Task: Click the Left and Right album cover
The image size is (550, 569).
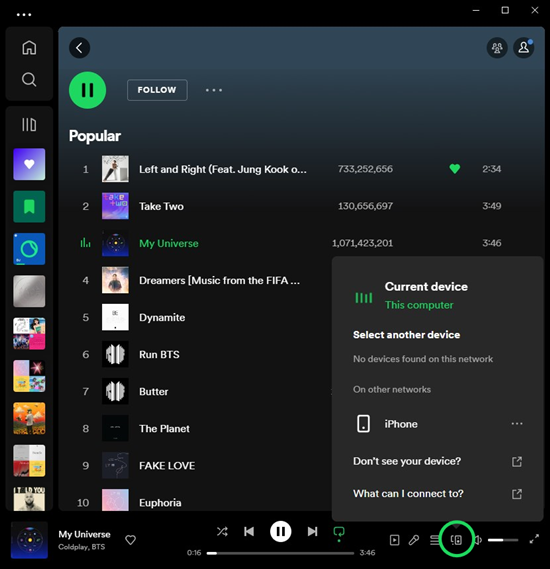Action: pyautogui.click(x=115, y=169)
